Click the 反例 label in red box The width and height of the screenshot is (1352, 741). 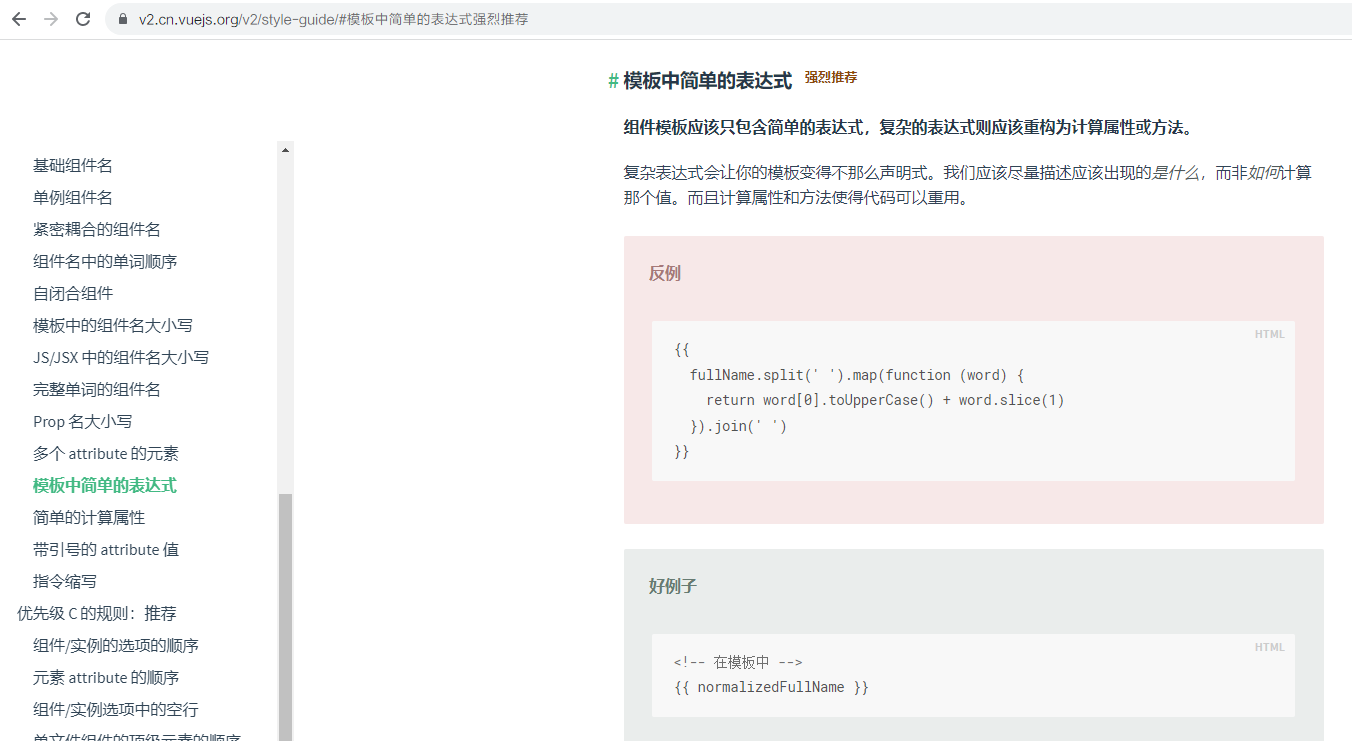665,273
